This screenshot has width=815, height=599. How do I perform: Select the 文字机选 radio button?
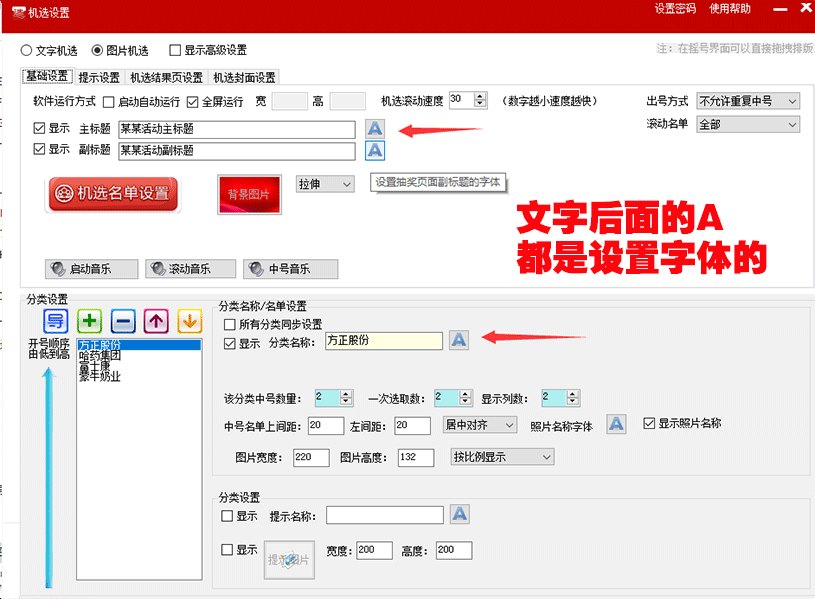27,50
